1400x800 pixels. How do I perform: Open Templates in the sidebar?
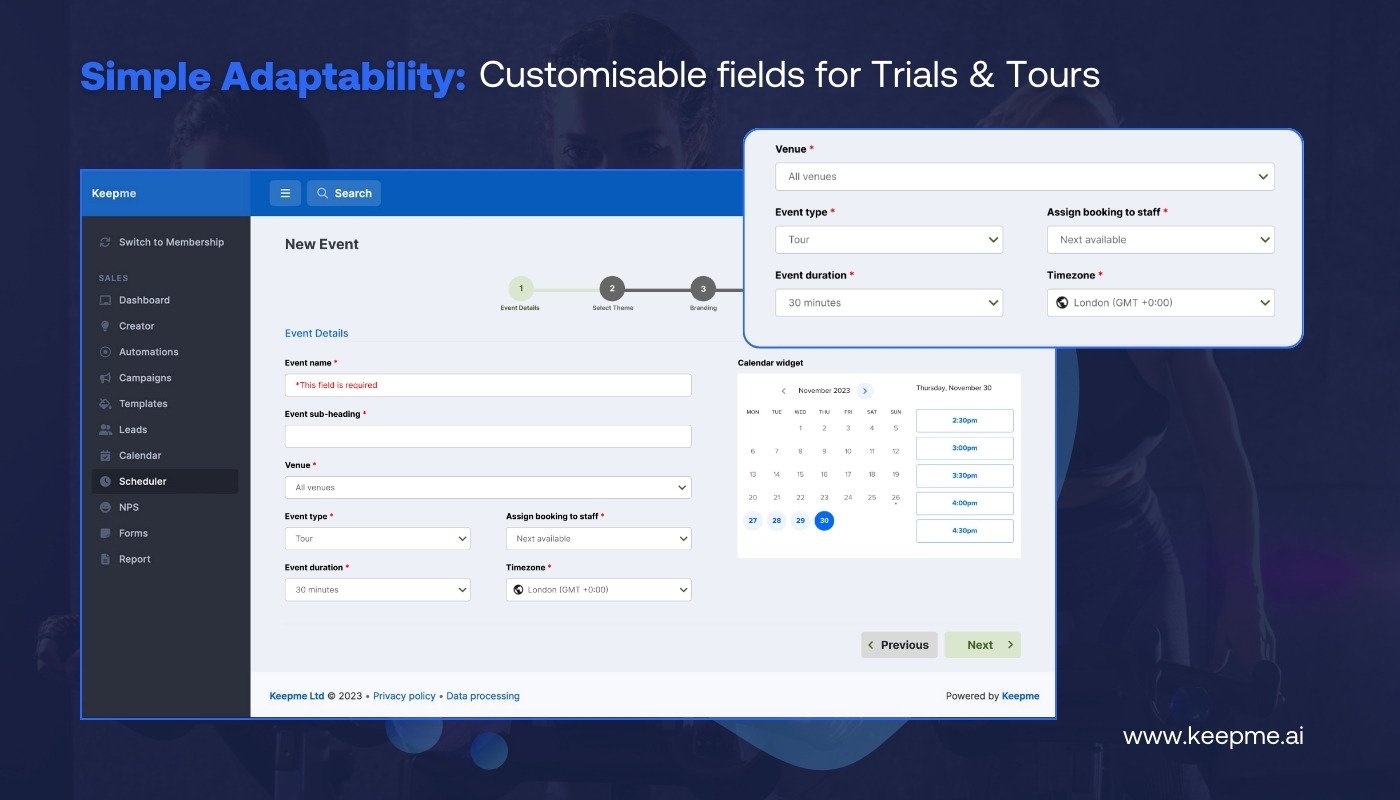coord(143,404)
